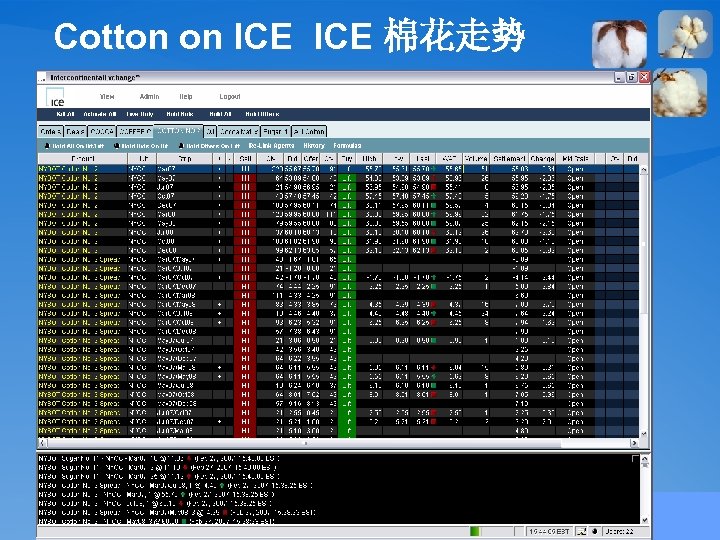720x540 pixels.
Task: Click Activate All in the dark toolbar
Action: coord(100,114)
